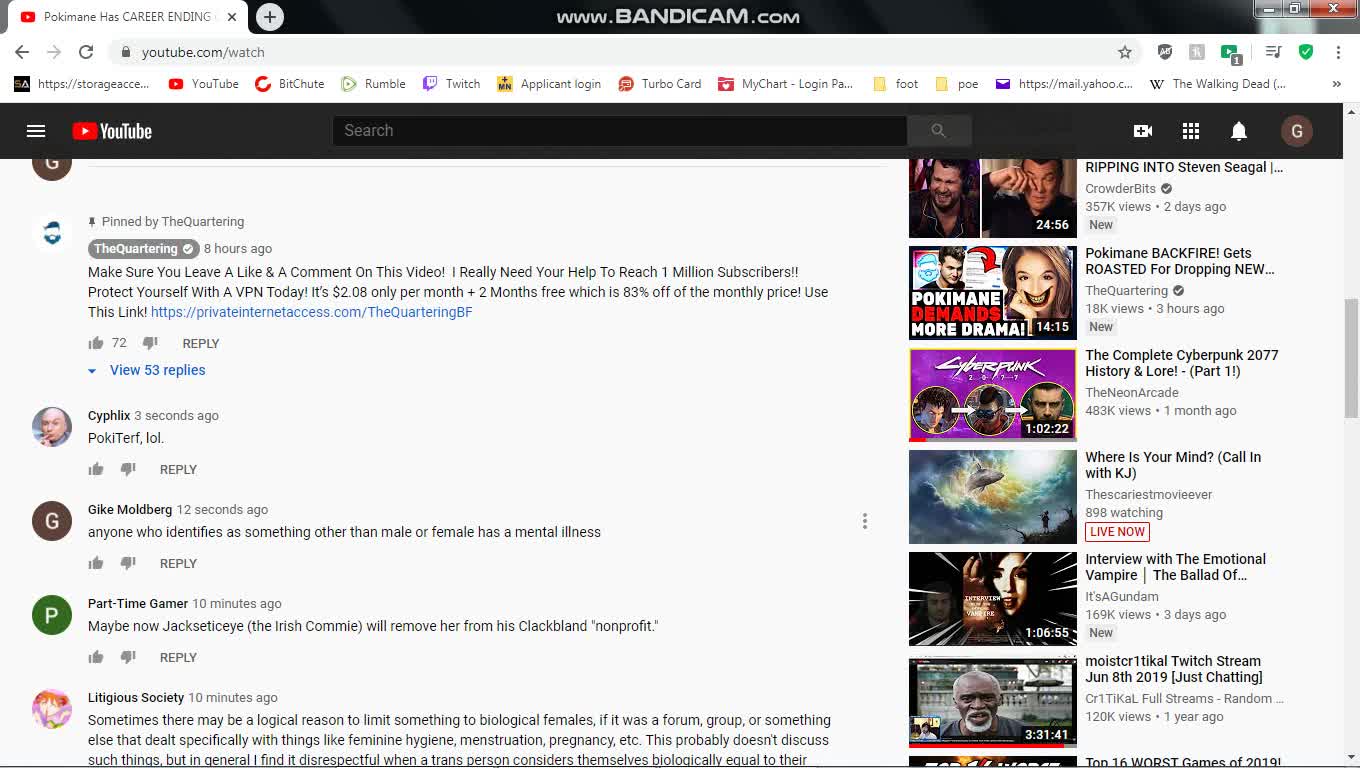Open Complete Cyberpunk 2077 History thumbnail
This screenshot has height=768, width=1360.
pos(993,395)
